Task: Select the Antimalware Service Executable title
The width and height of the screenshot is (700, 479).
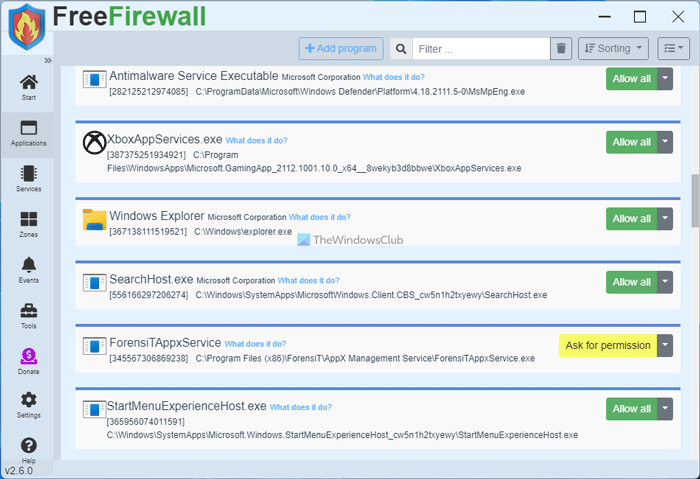Action: pos(194,76)
